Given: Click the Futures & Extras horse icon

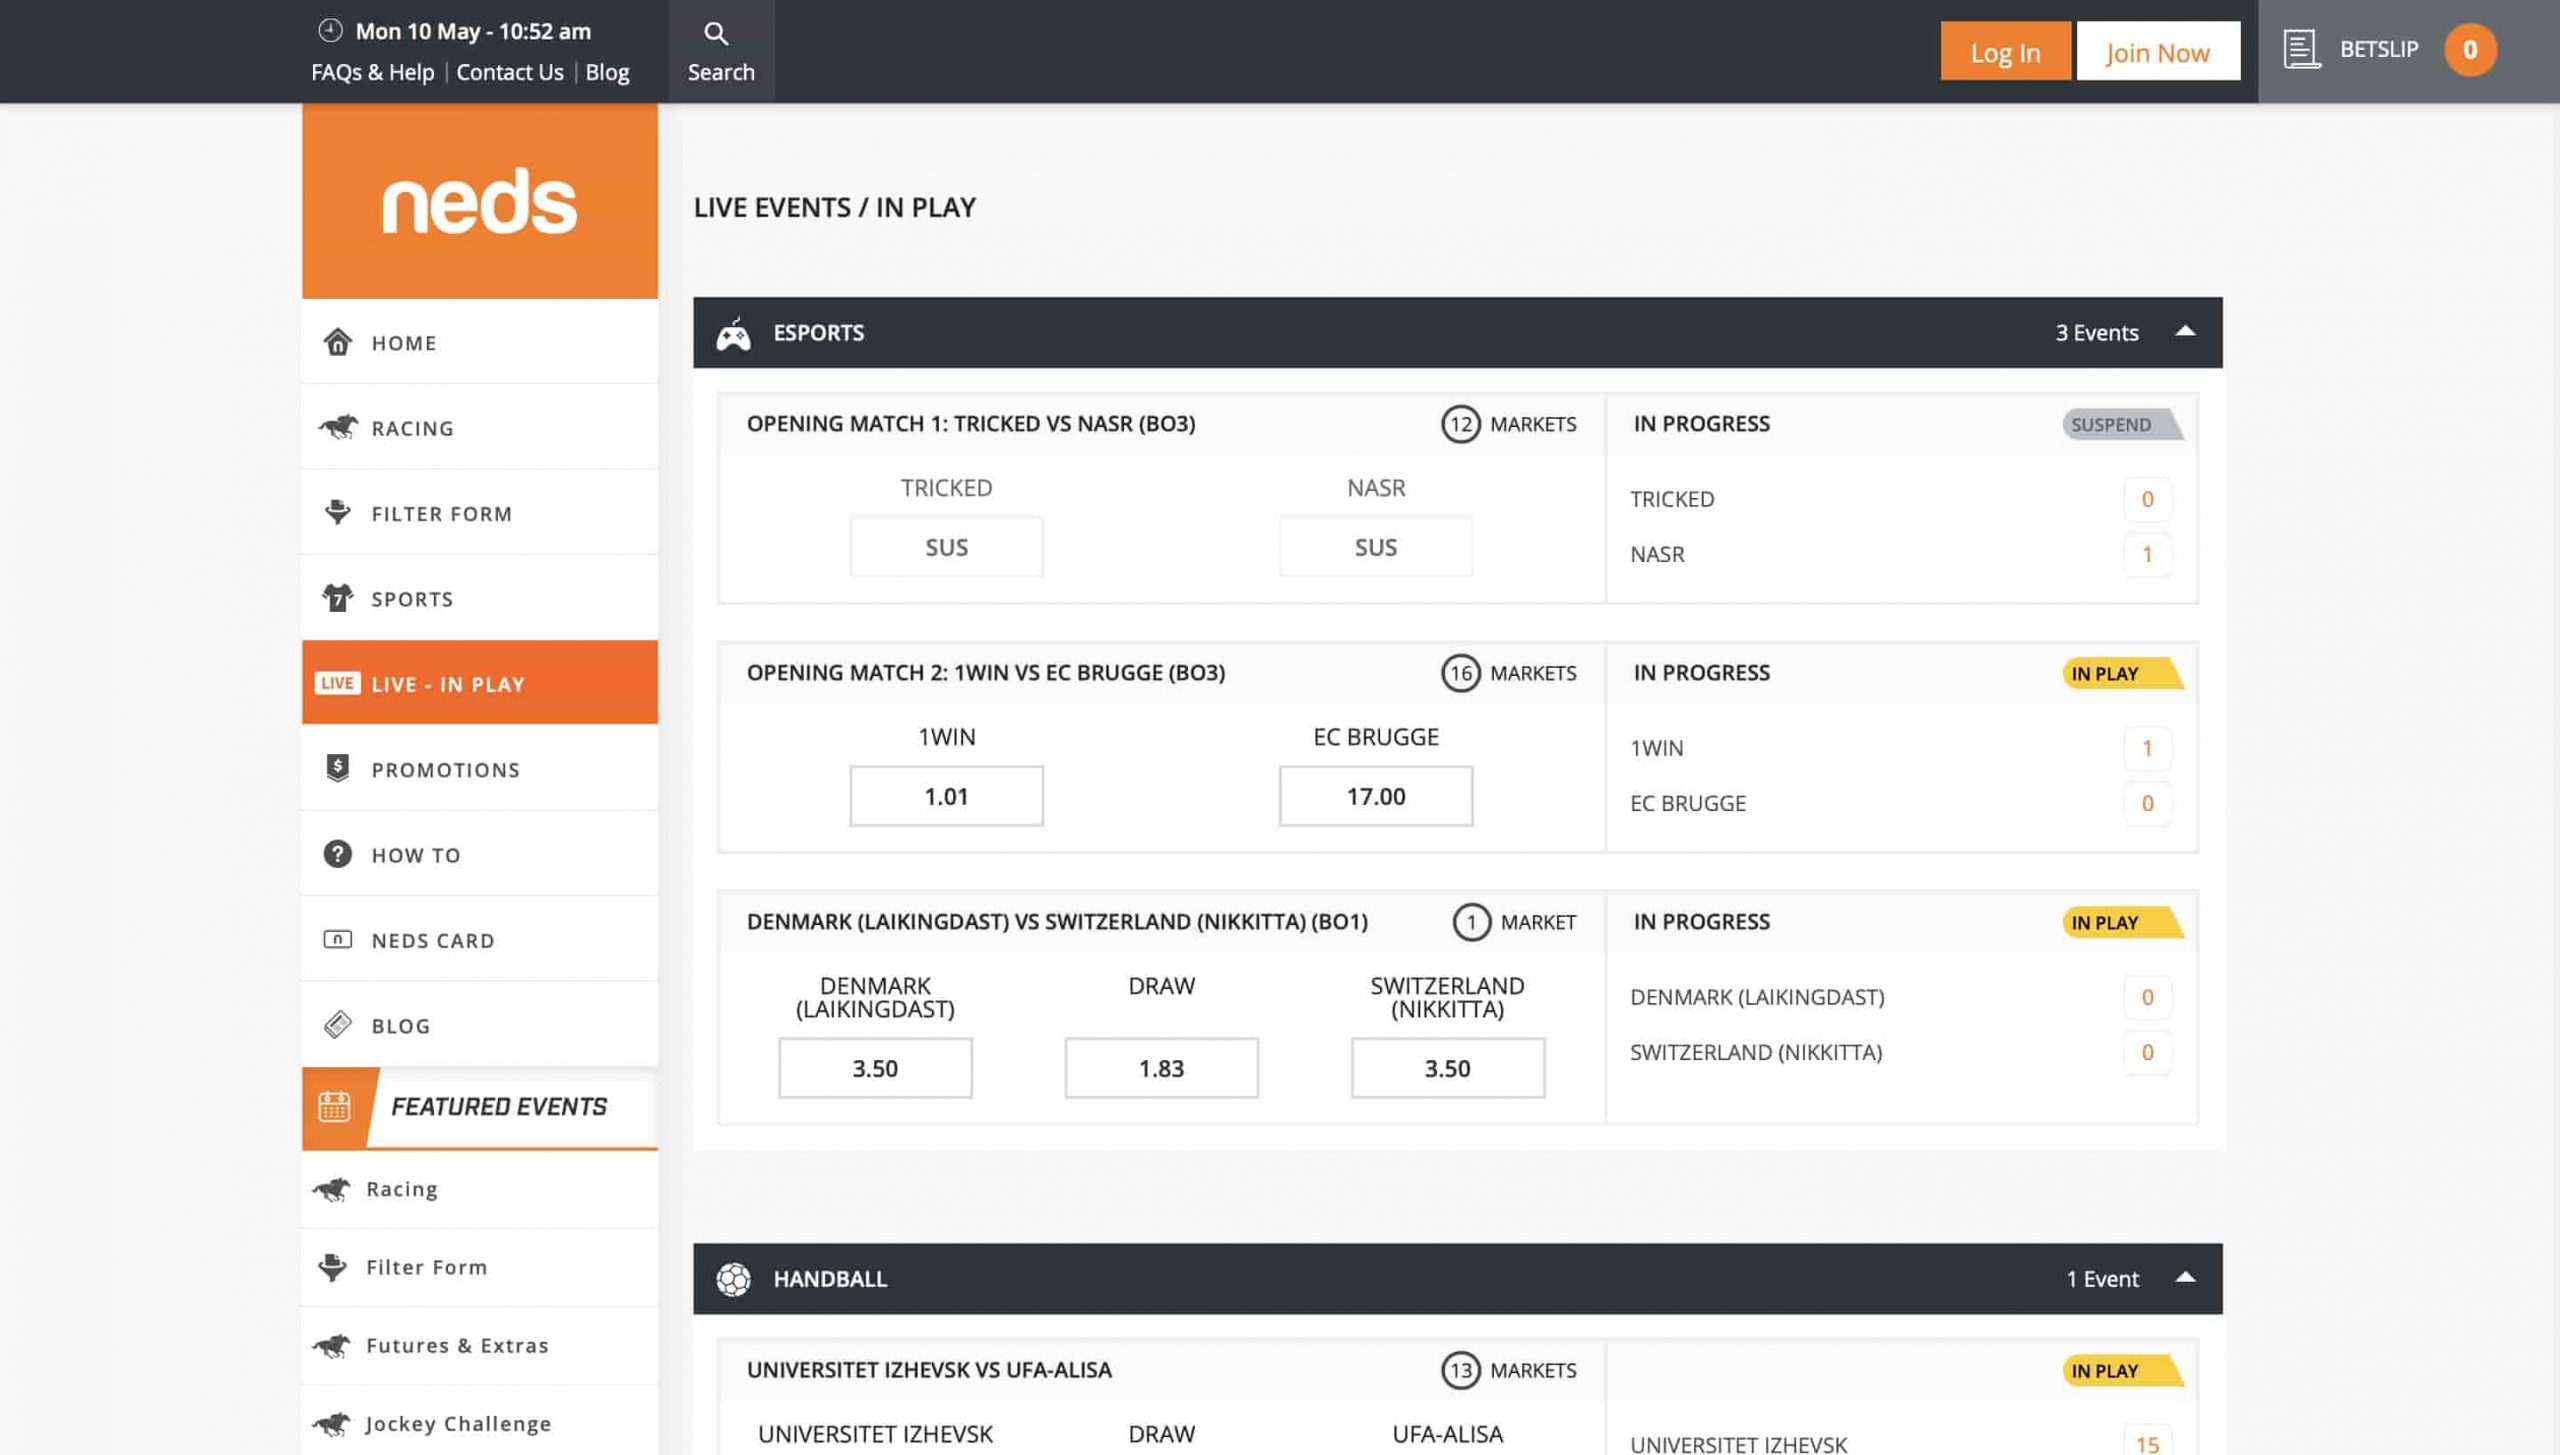Looking at the screenshot, I should pyautogui.click(x=331, y=1345).
